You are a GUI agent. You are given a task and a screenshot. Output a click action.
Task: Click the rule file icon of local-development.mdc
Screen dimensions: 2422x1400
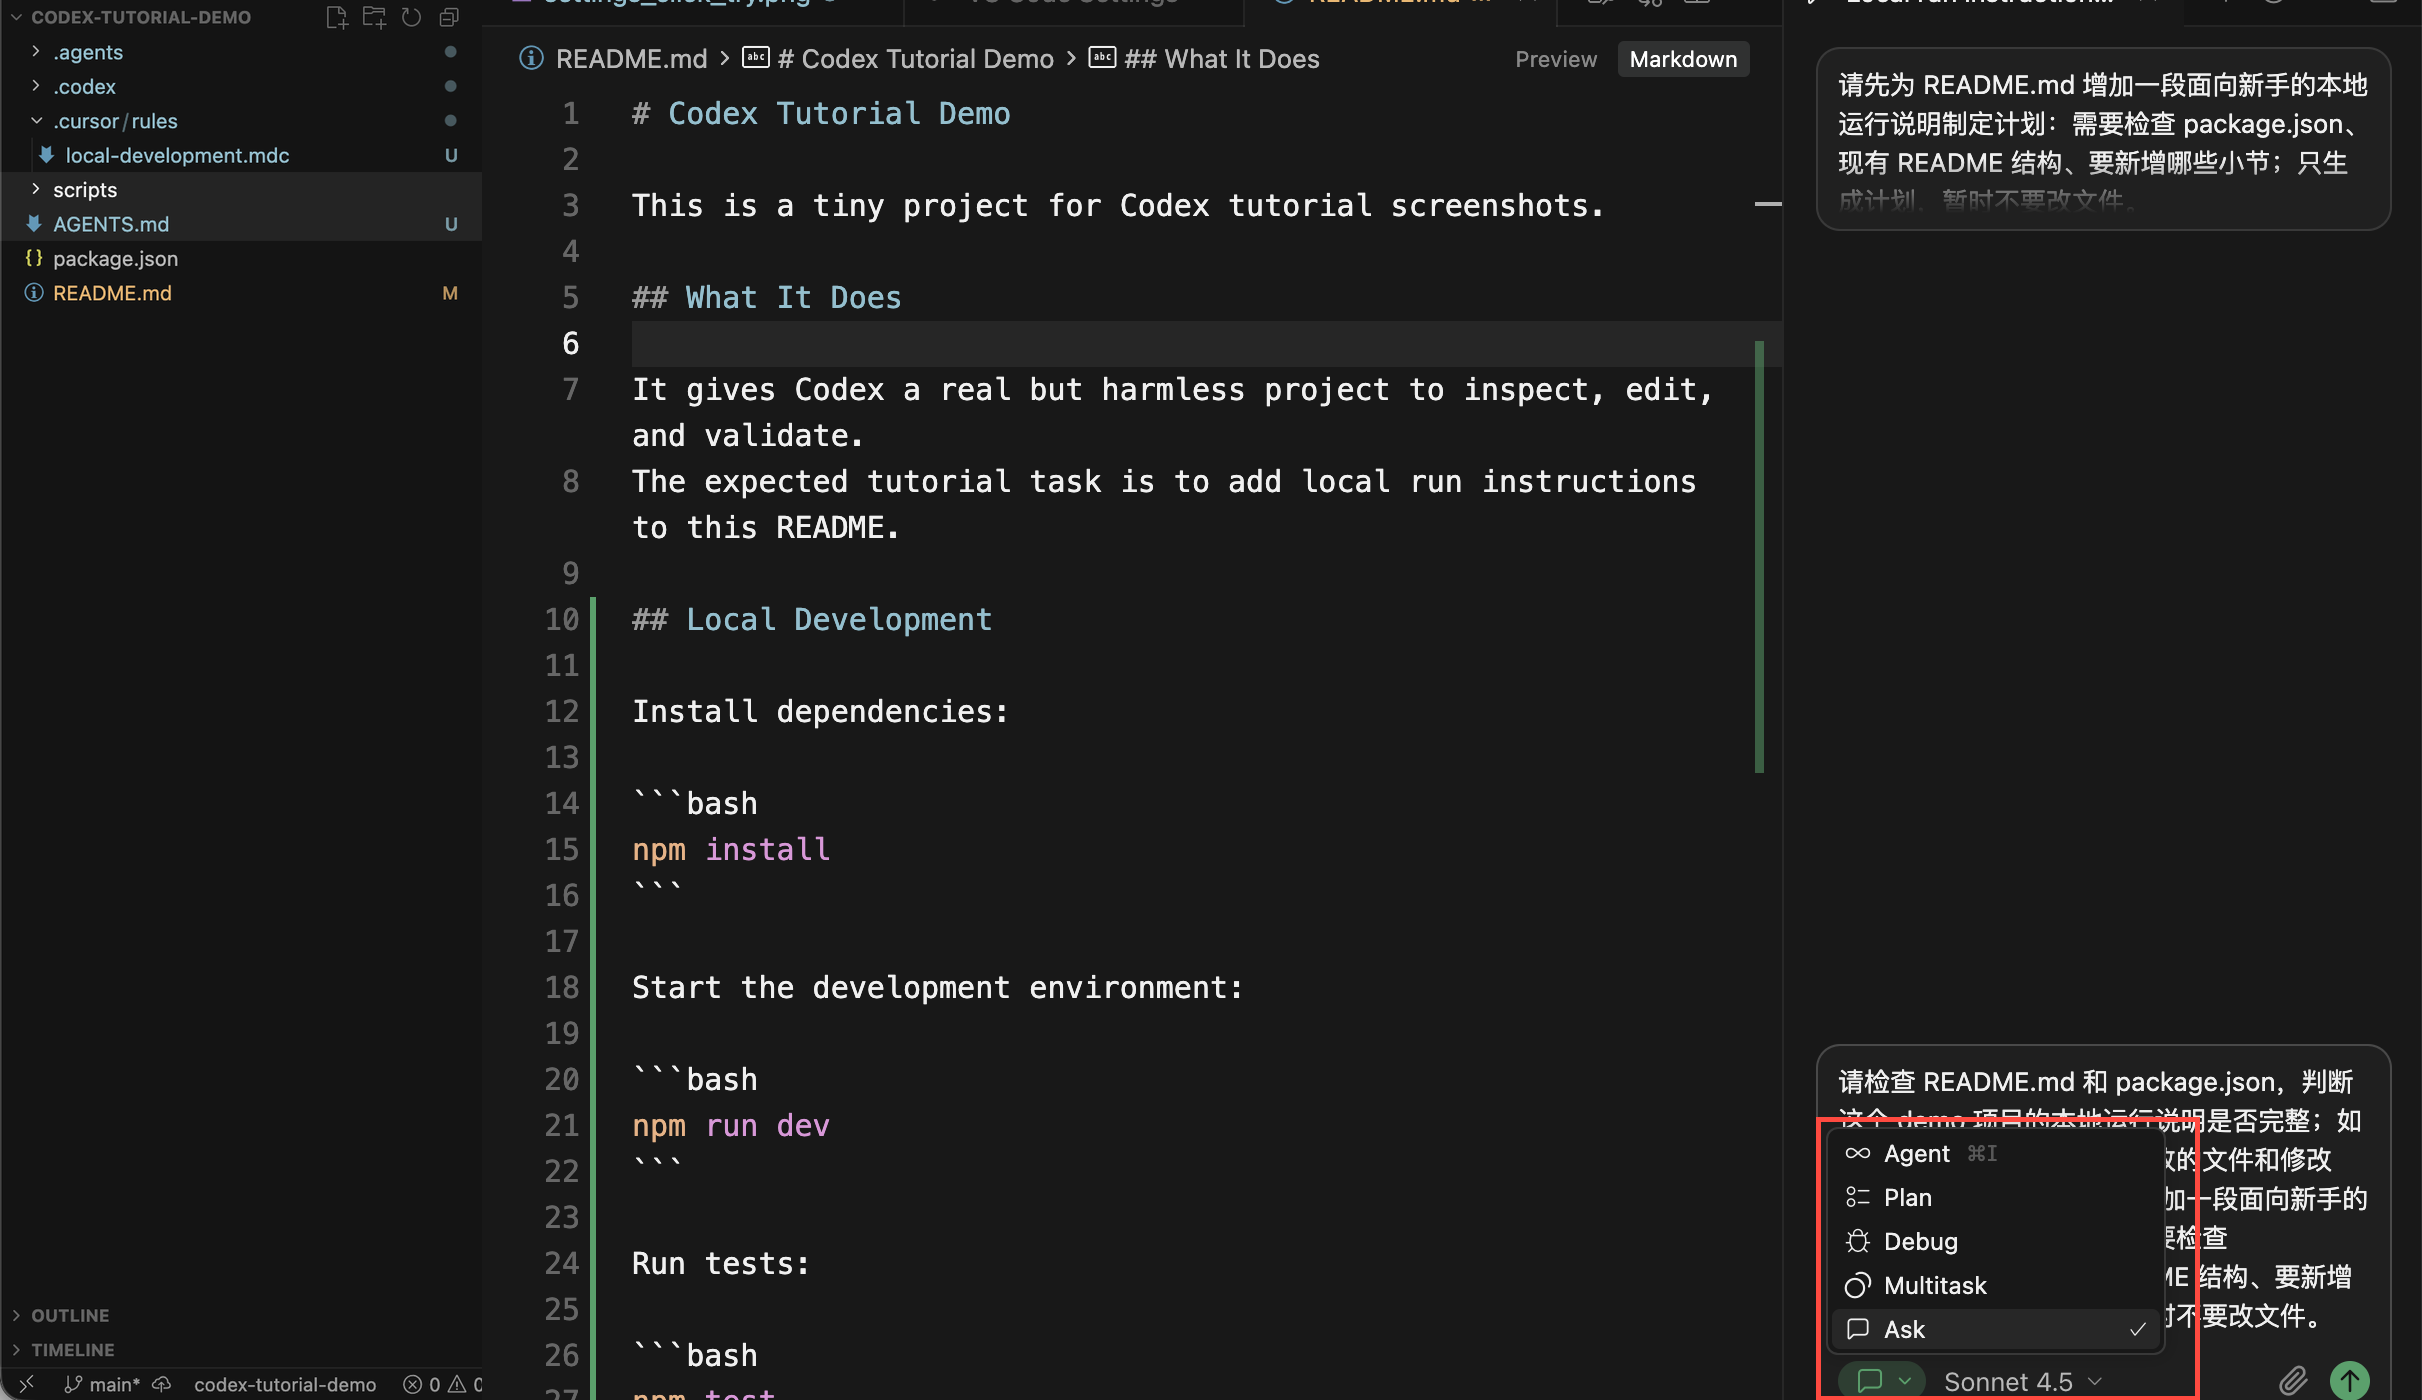[x=46, y=155]
